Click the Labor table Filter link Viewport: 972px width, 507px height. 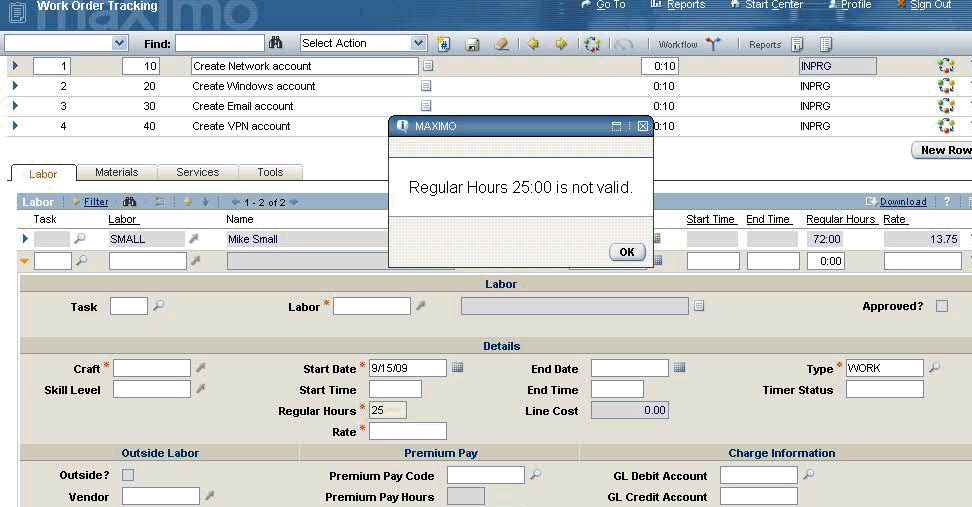point(95,201)
